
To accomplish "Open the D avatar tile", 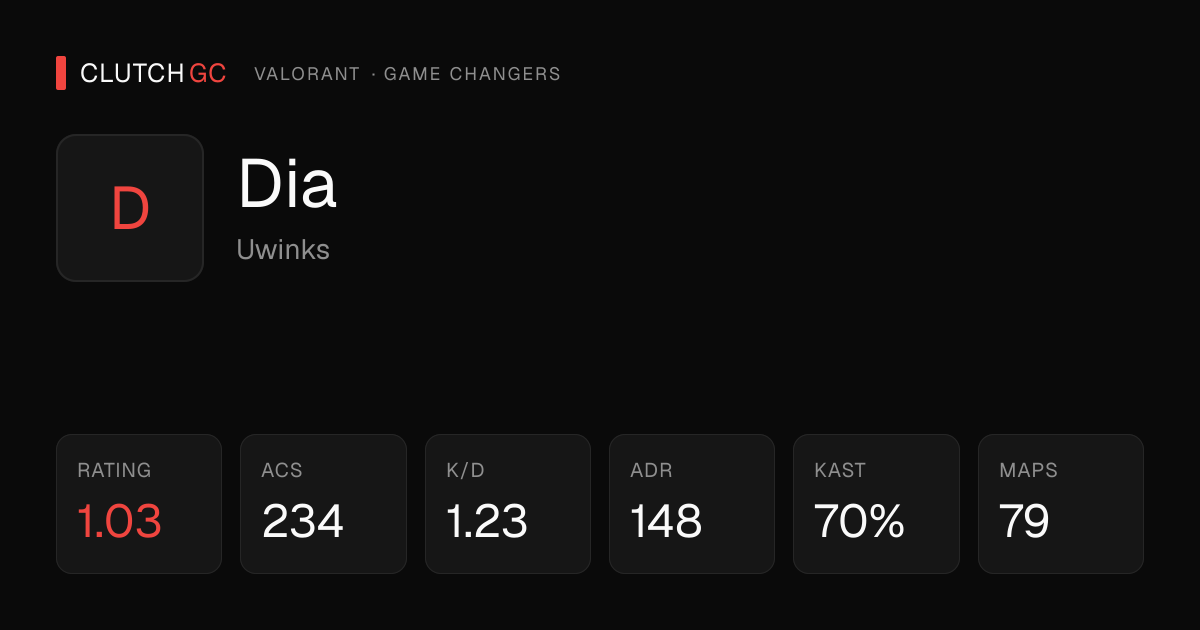I will [x=130, y=208].
